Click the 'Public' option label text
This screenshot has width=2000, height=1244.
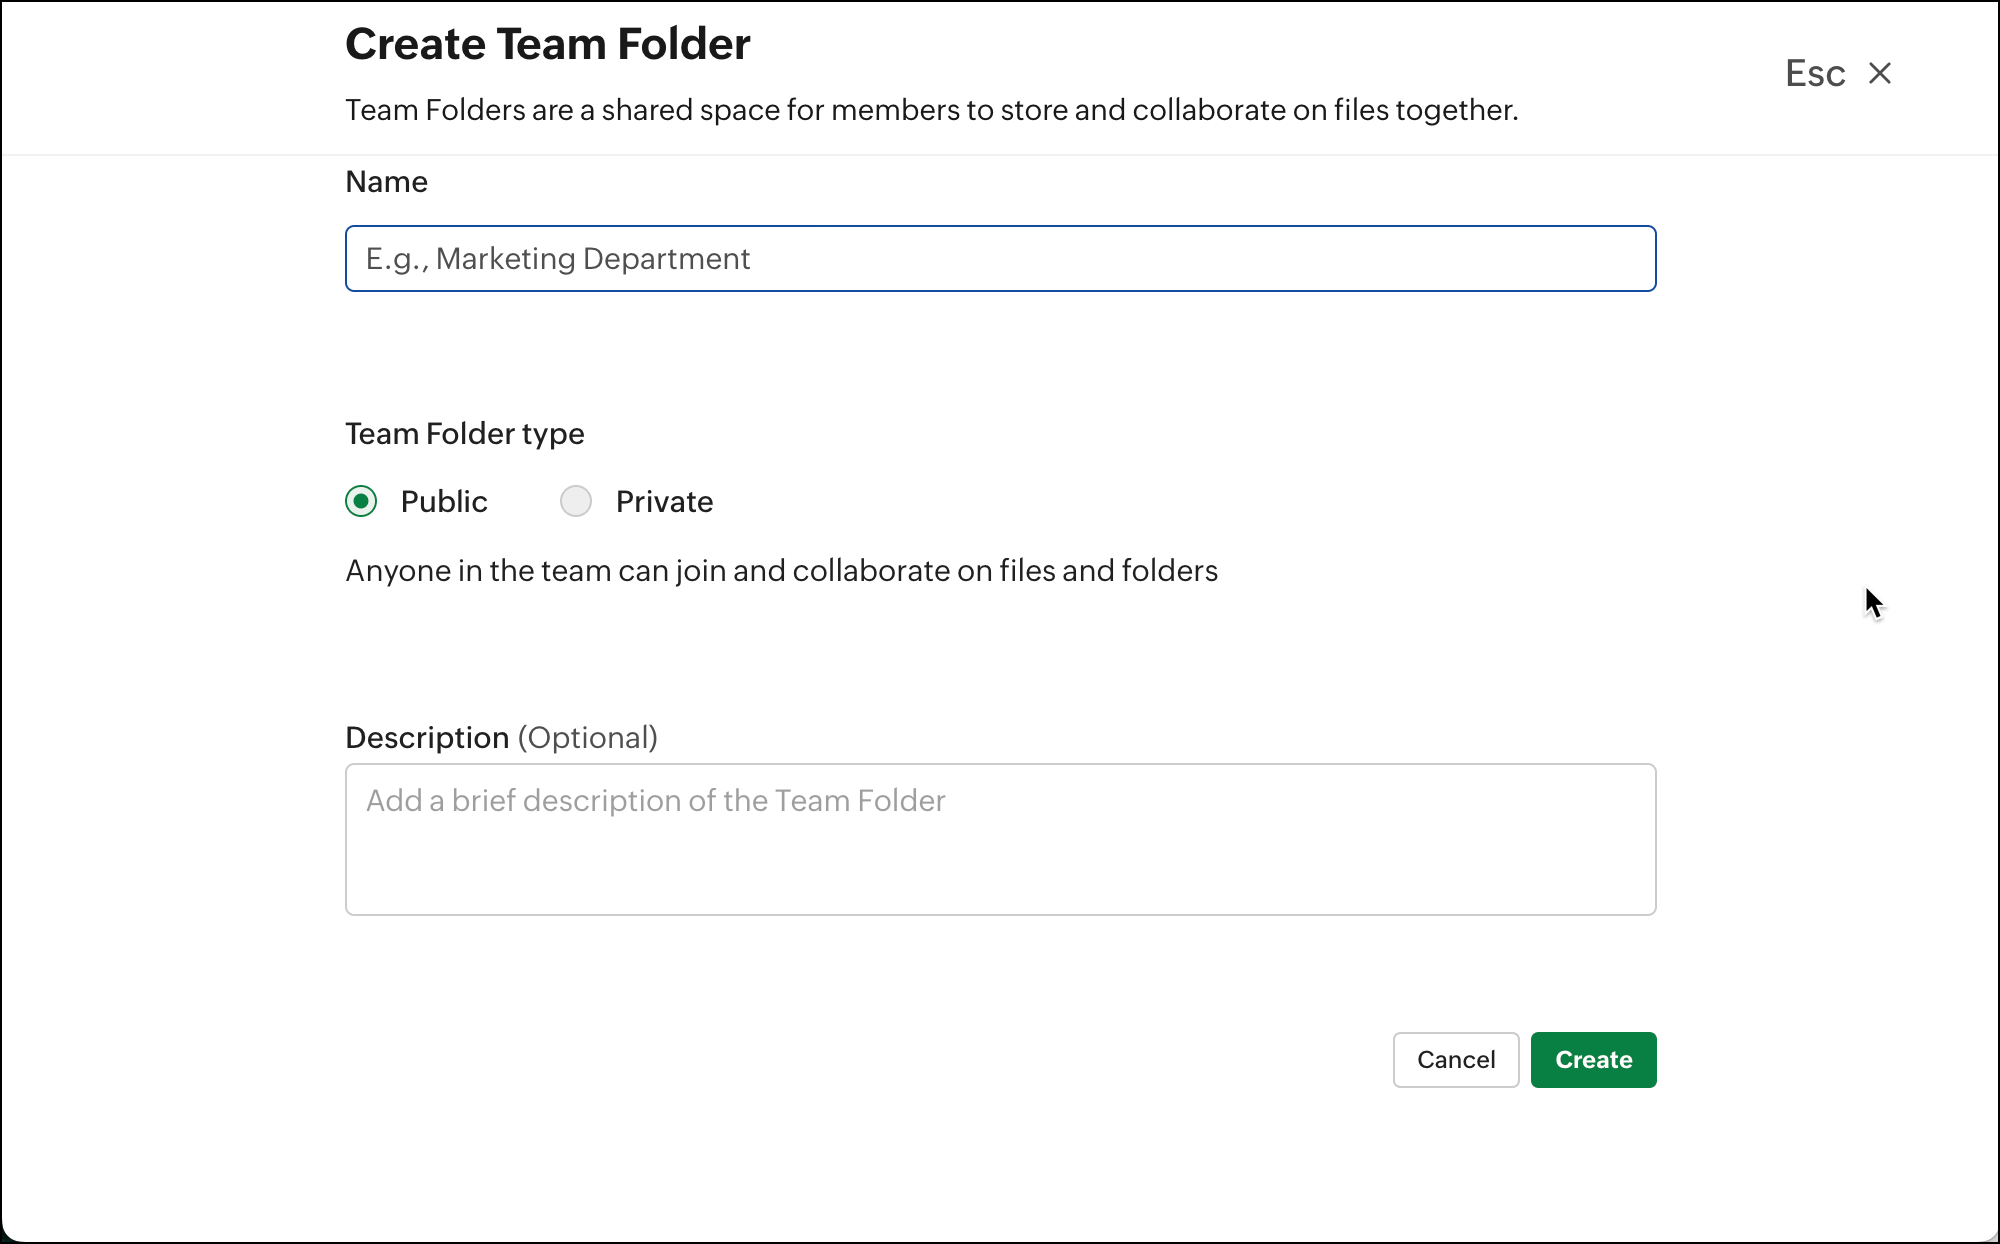444,501
